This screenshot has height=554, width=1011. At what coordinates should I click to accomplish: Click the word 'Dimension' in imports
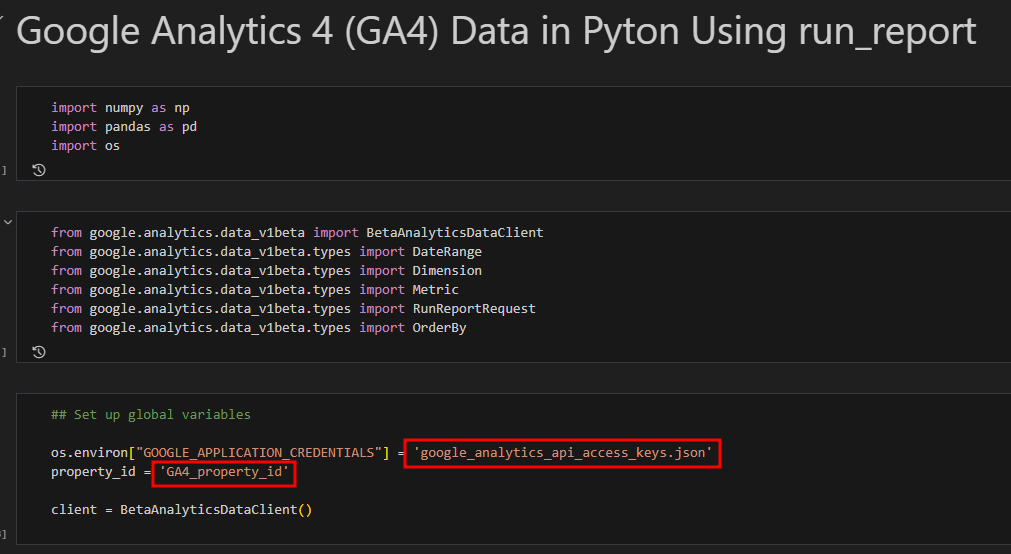coord(447,270)
